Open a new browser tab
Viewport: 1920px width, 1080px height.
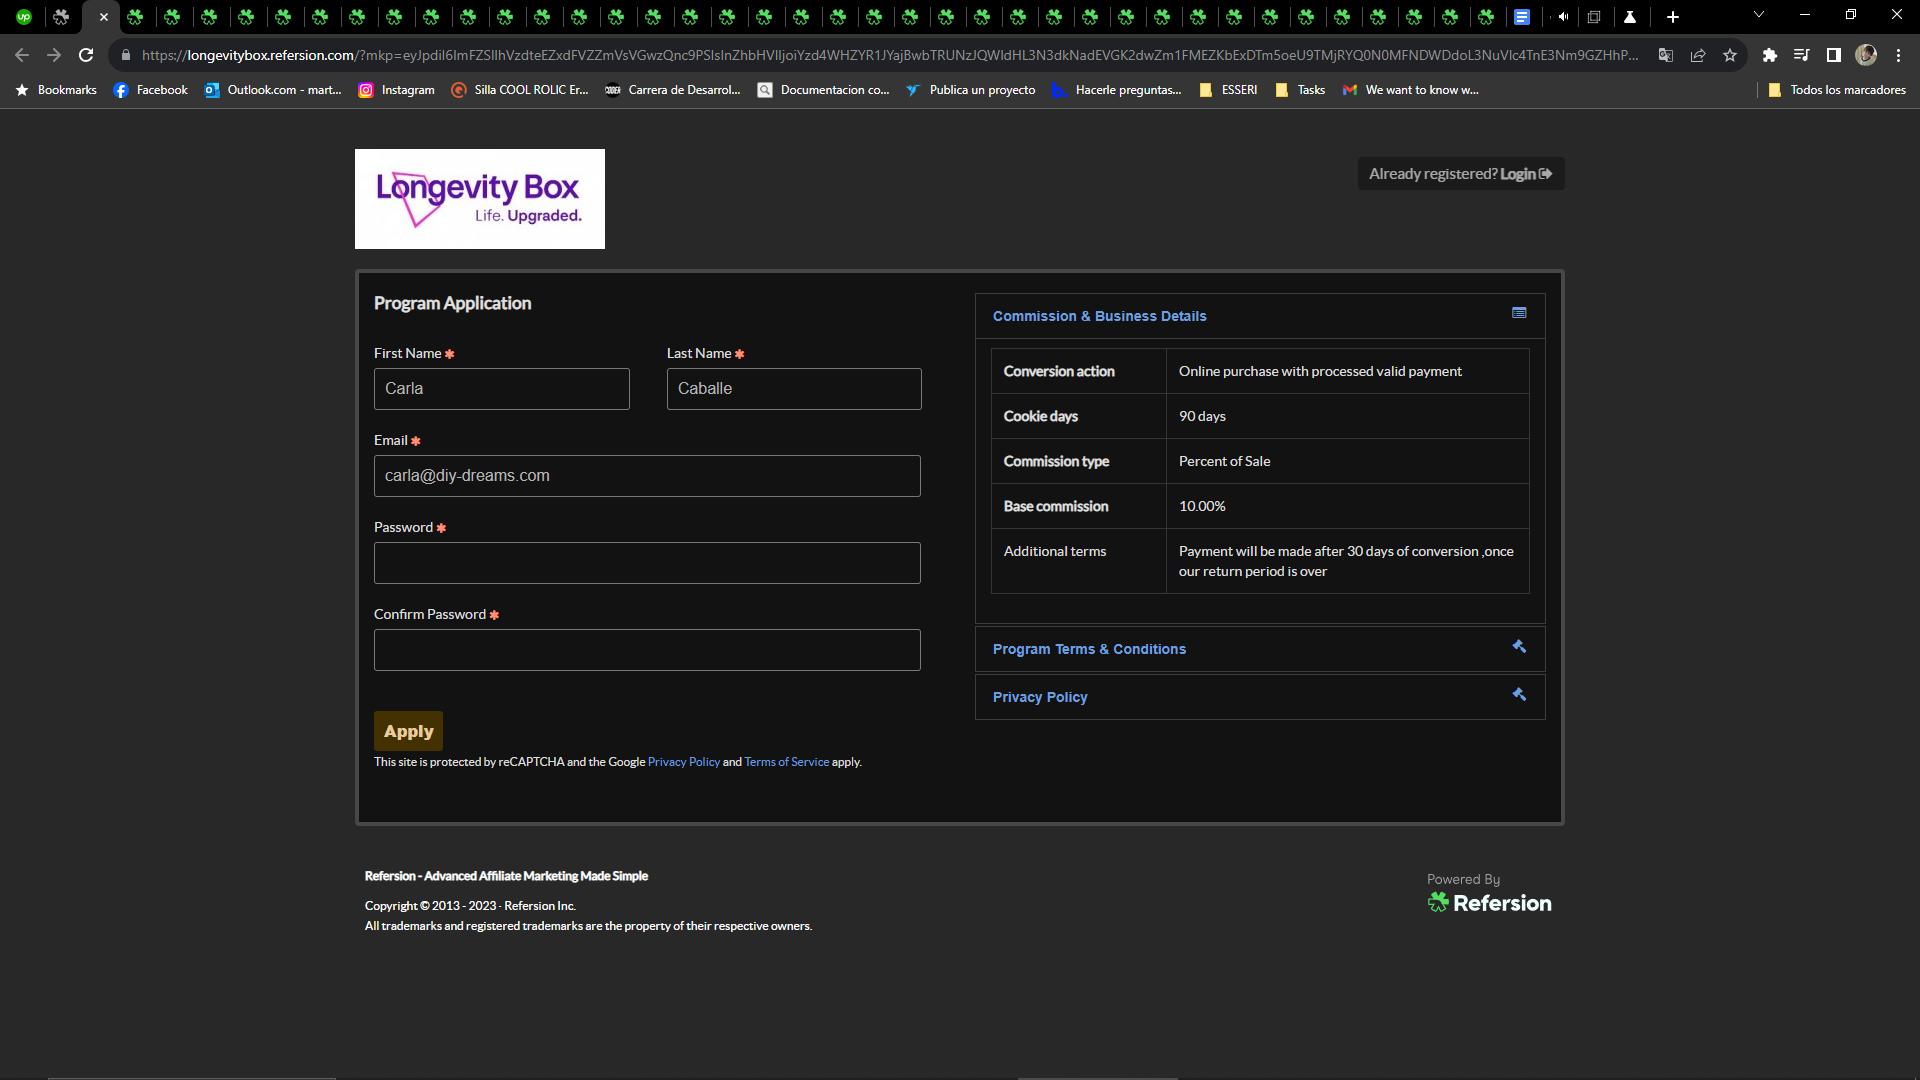pyautogui.click(x=1672, y=17)
